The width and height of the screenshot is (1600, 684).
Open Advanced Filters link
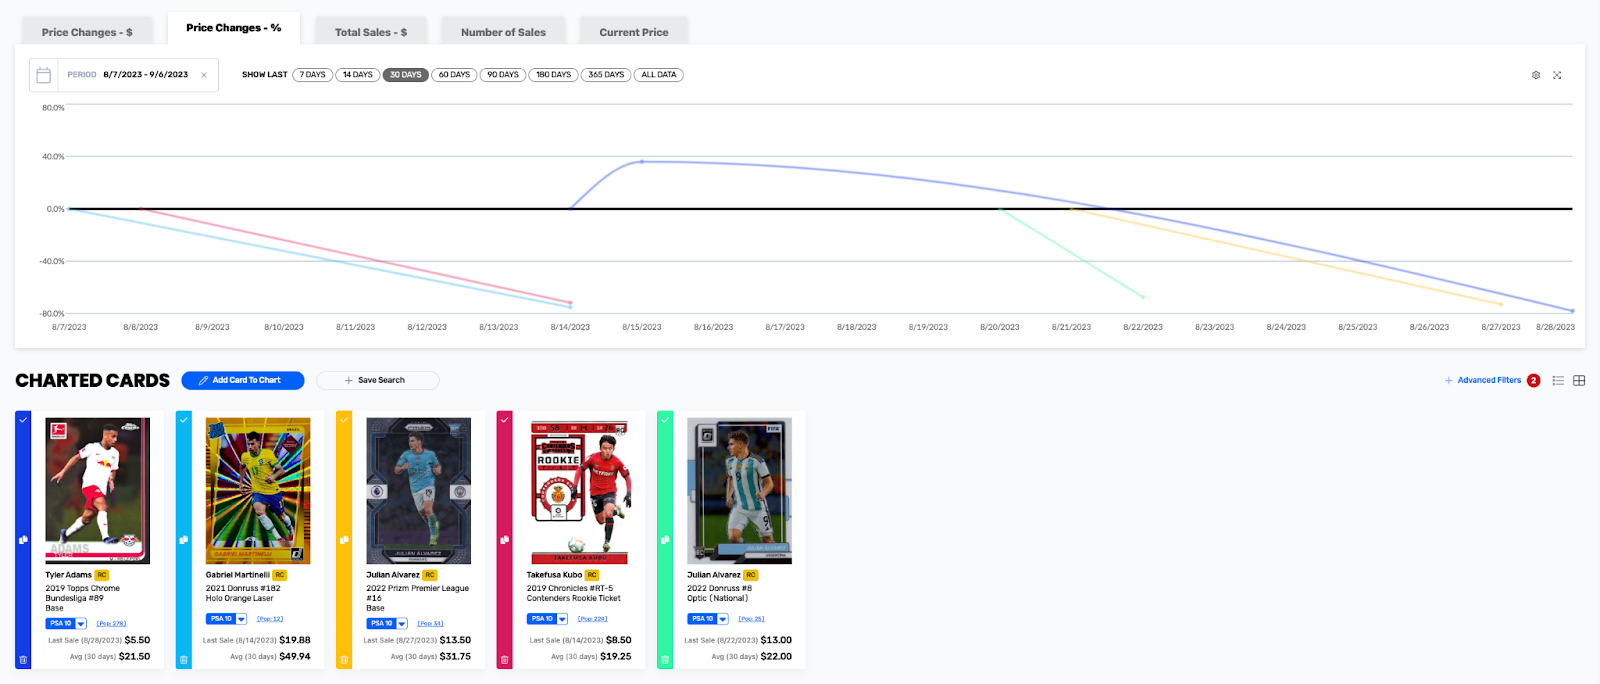(1488, 381)
